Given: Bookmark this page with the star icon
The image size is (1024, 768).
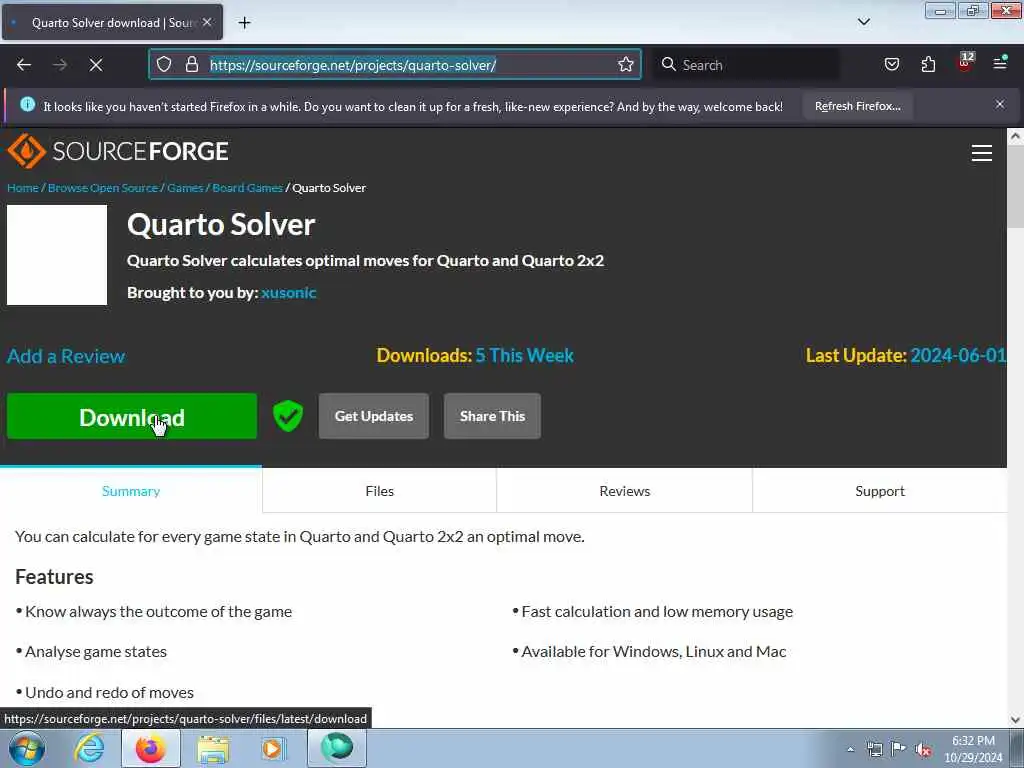Looking at the screenshot, I should pos(626,65).
